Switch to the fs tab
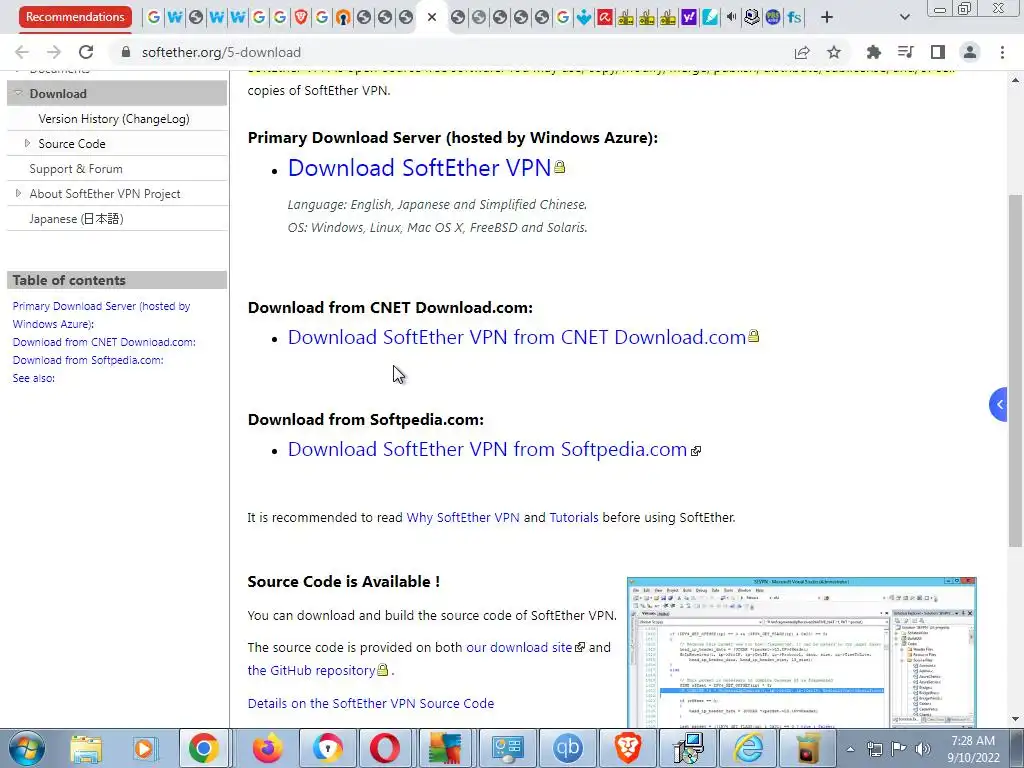1024x768 pixels. pos(794,18)
